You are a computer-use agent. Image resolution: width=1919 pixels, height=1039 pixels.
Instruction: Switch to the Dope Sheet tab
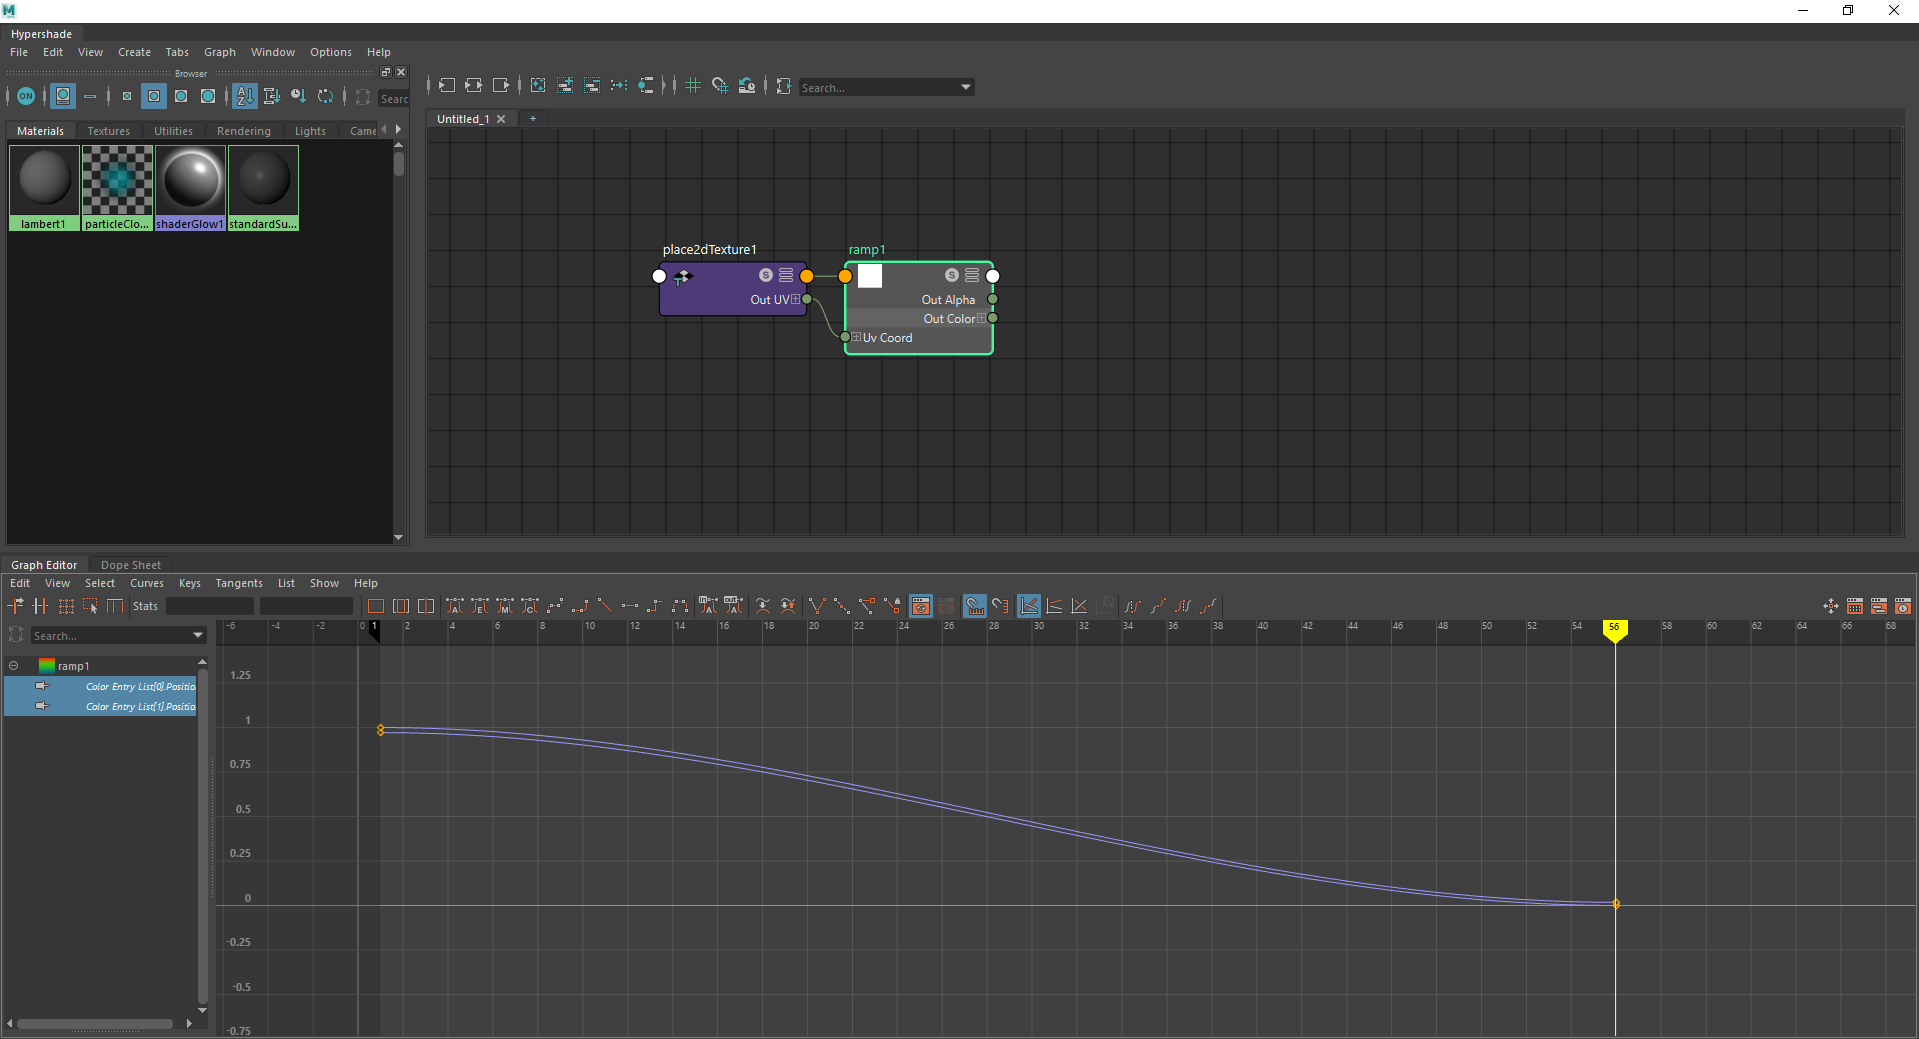coord(130,565)
